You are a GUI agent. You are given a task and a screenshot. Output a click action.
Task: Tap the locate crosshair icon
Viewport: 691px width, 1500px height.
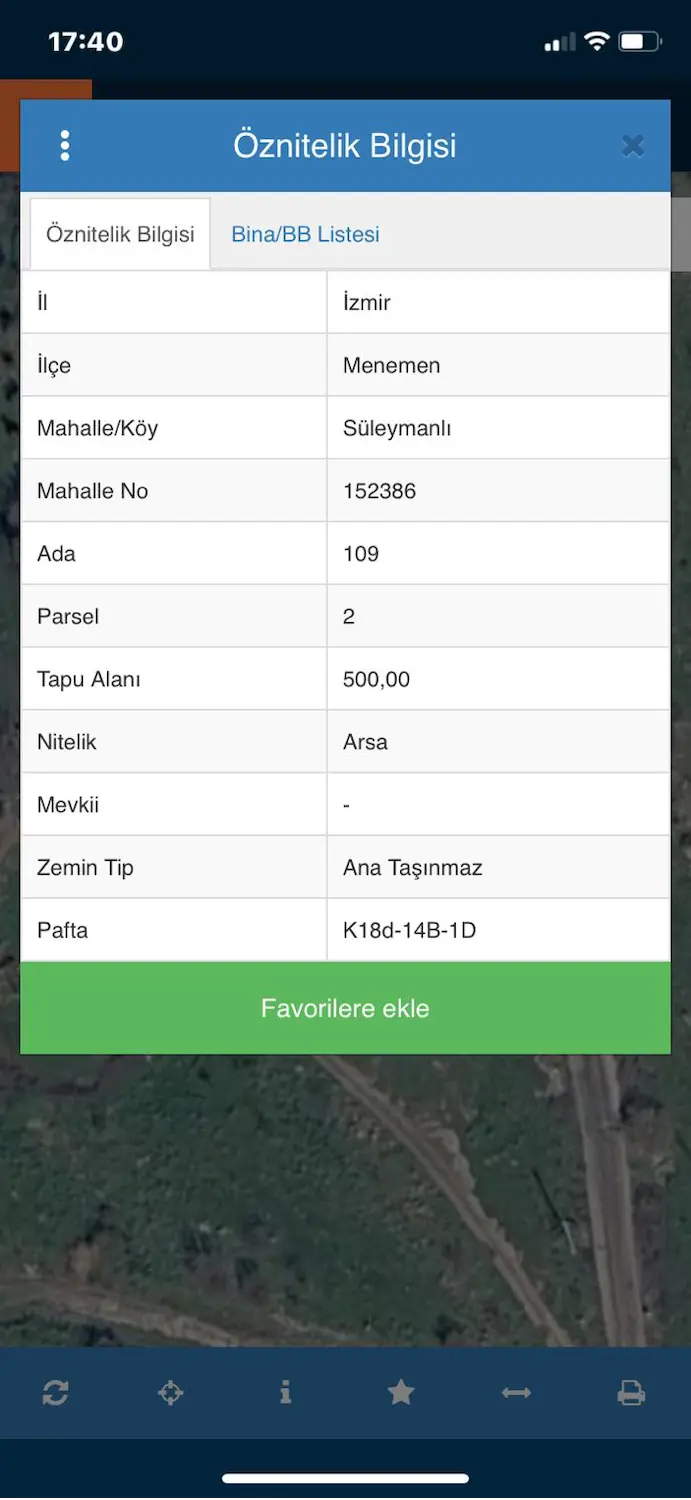171,1392
